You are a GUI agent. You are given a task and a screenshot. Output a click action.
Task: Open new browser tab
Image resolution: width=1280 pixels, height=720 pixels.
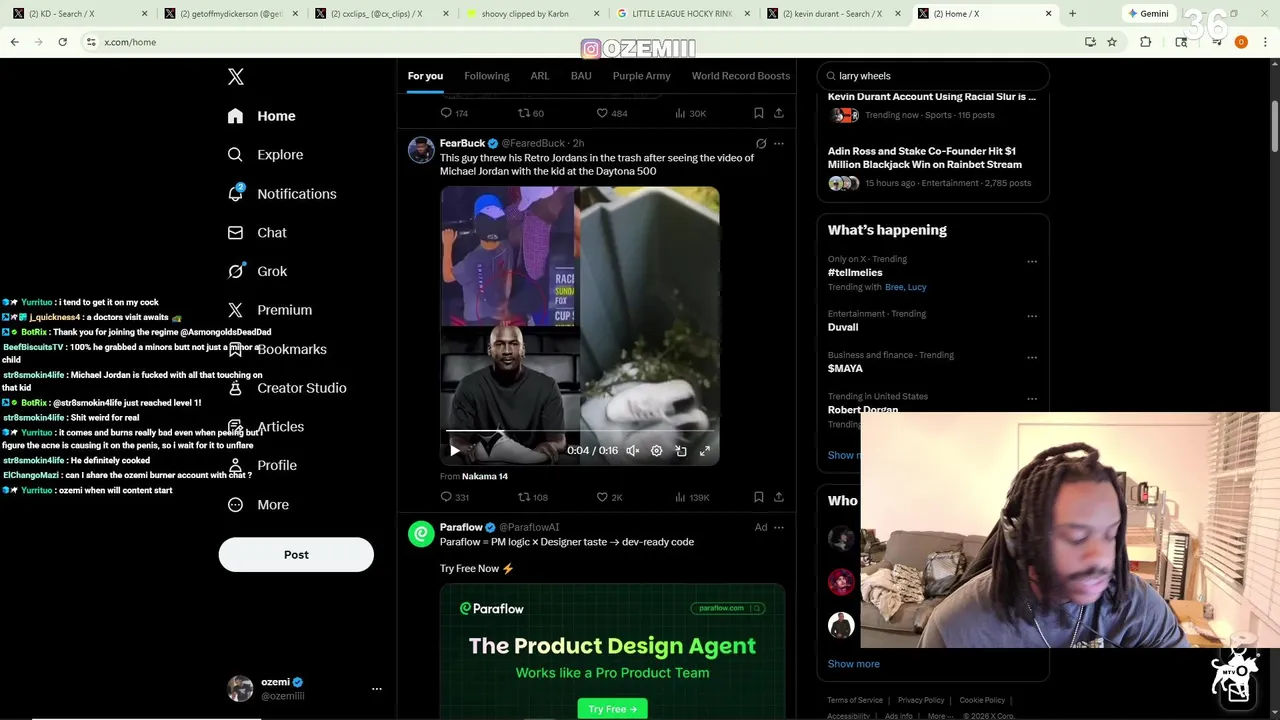1072,14
